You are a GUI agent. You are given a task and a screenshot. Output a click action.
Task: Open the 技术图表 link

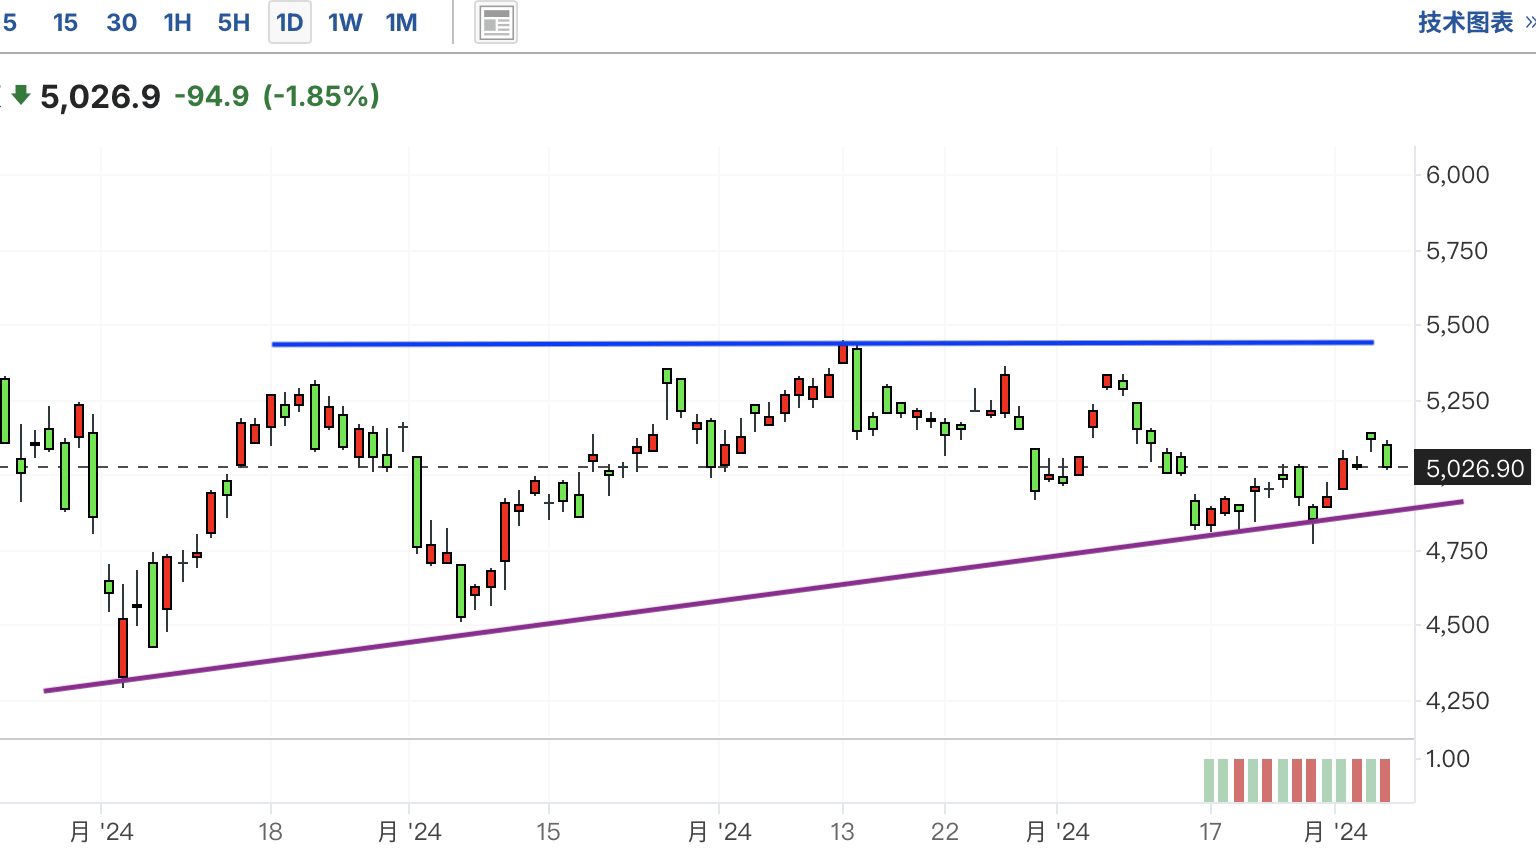click(x=1466, y=22)
